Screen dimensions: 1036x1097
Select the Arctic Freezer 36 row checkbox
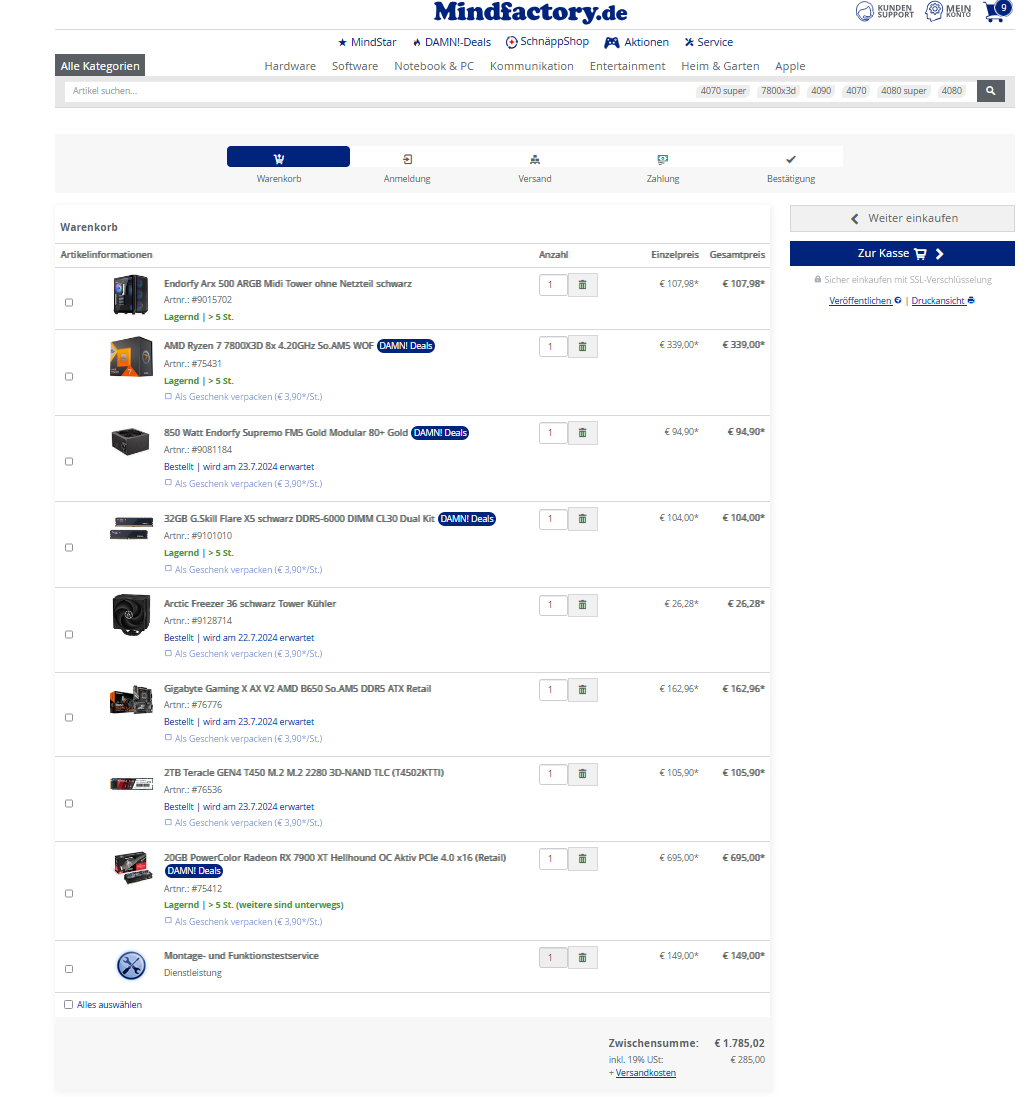point(69,635)
